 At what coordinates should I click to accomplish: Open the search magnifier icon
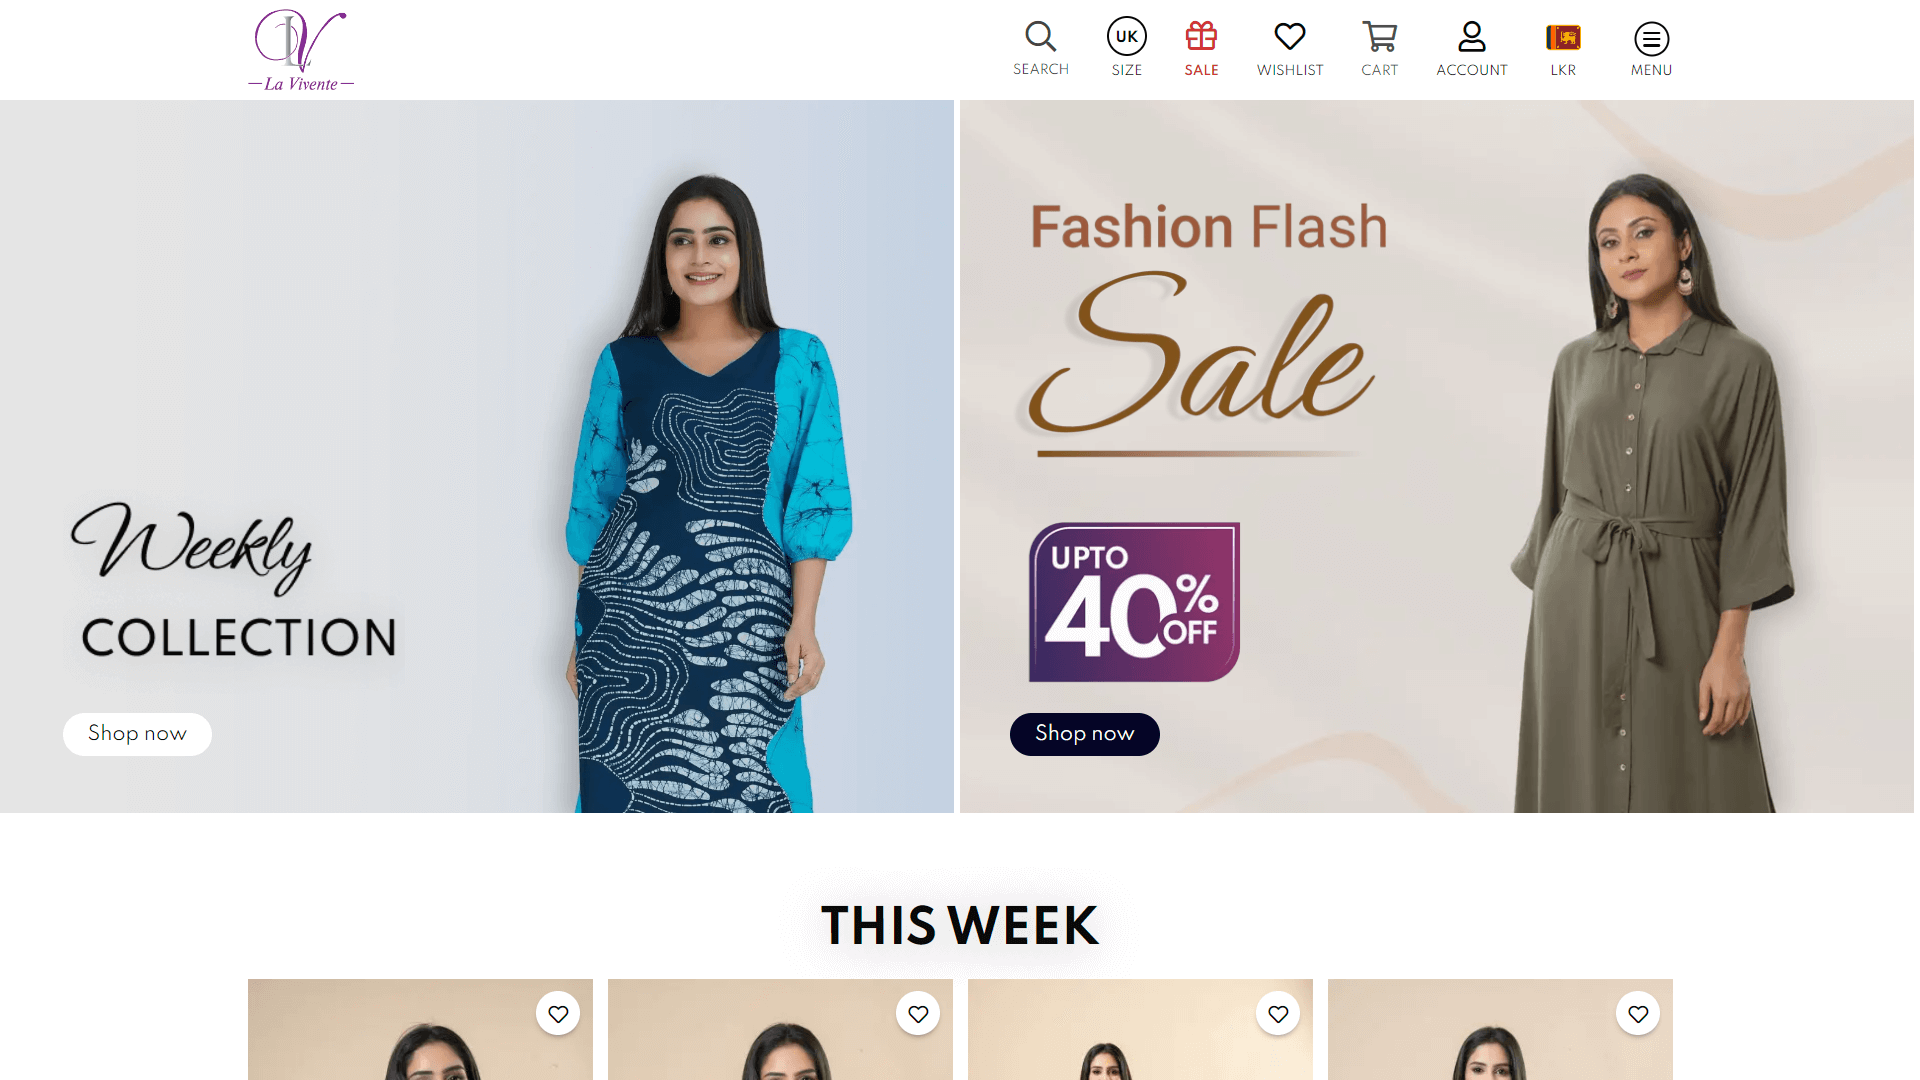[x=1040, y=37]
